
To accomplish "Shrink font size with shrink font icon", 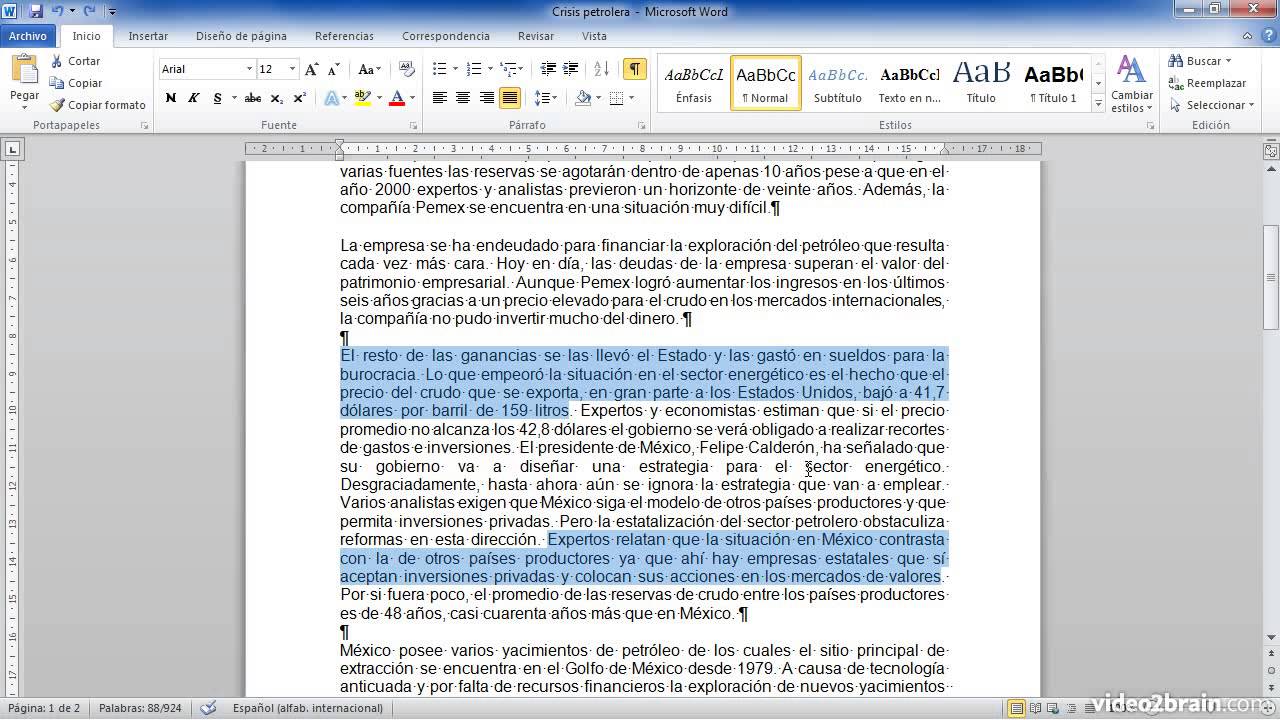I will pos(333,69).
